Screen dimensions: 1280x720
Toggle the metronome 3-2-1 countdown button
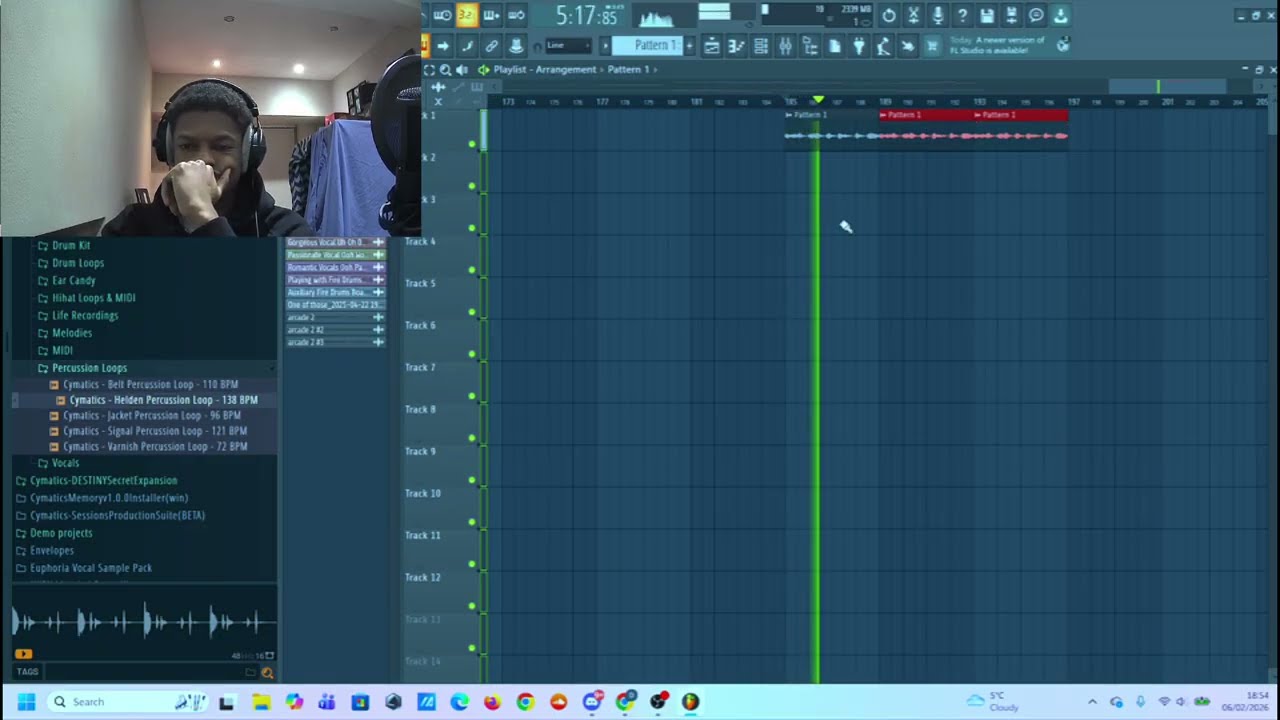point(467,15)
